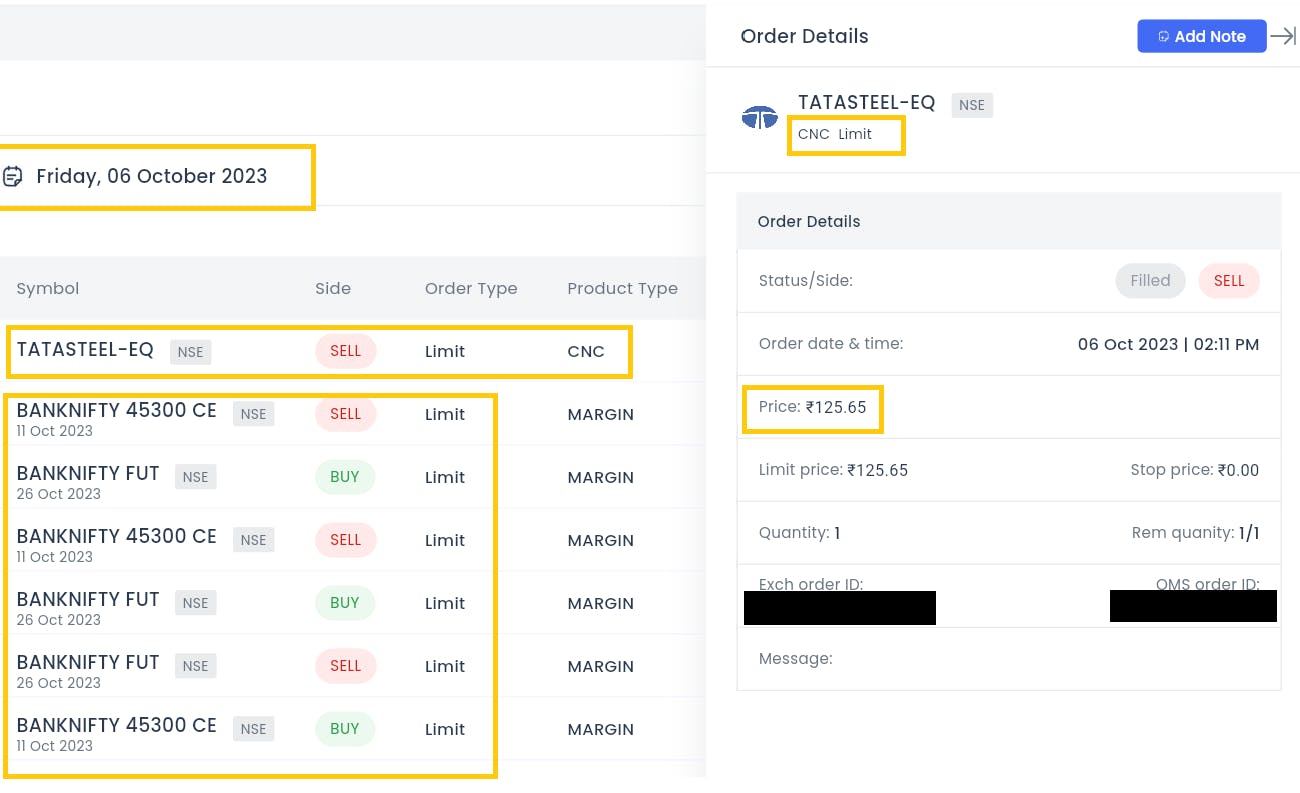Click the SELL badge in Order Details panel
The height and width of the screenshot is (793, 1300).
pos(1229,281)
